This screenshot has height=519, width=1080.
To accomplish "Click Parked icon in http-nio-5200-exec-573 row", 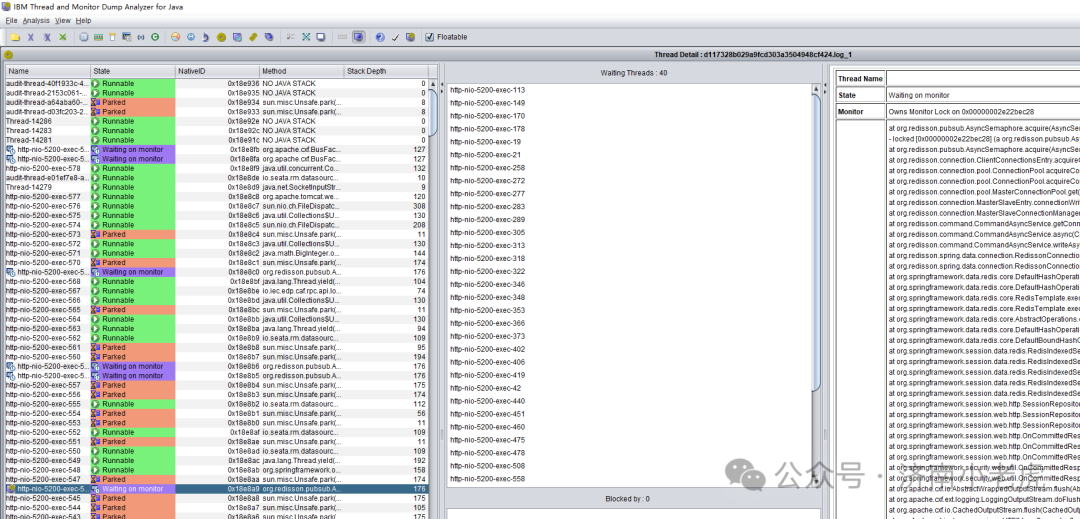I will pyautogui.click(x=96, y=235).
